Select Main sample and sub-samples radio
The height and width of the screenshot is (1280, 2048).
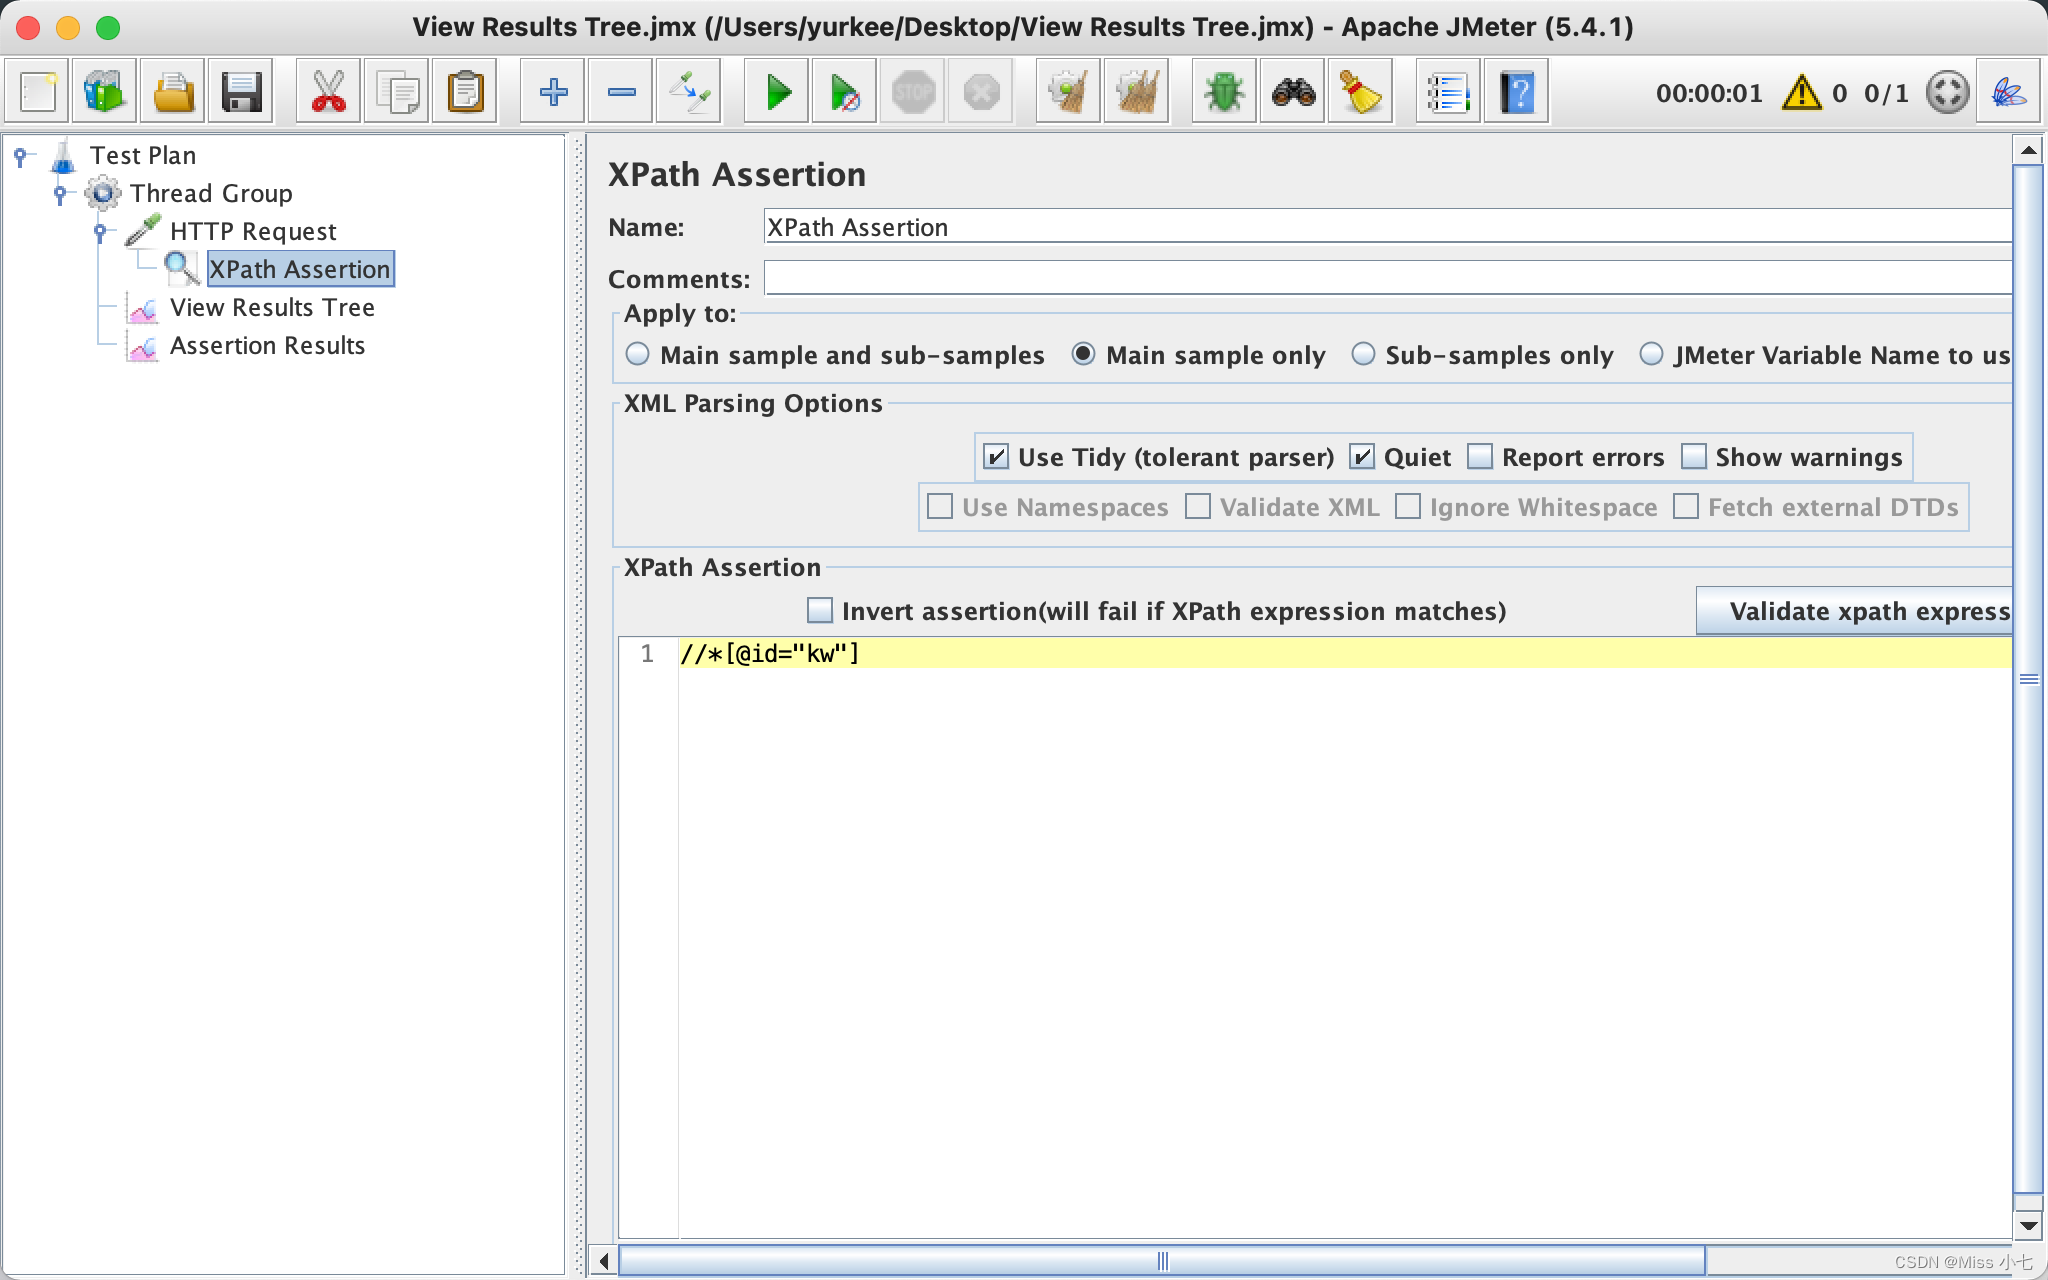coord(637,354)
